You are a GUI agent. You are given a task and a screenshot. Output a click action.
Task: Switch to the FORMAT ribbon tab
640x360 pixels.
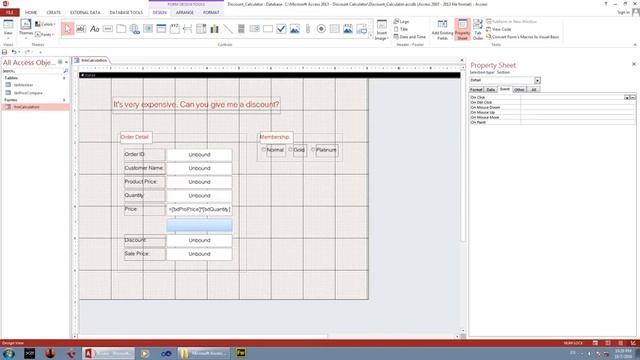point(211,13)
